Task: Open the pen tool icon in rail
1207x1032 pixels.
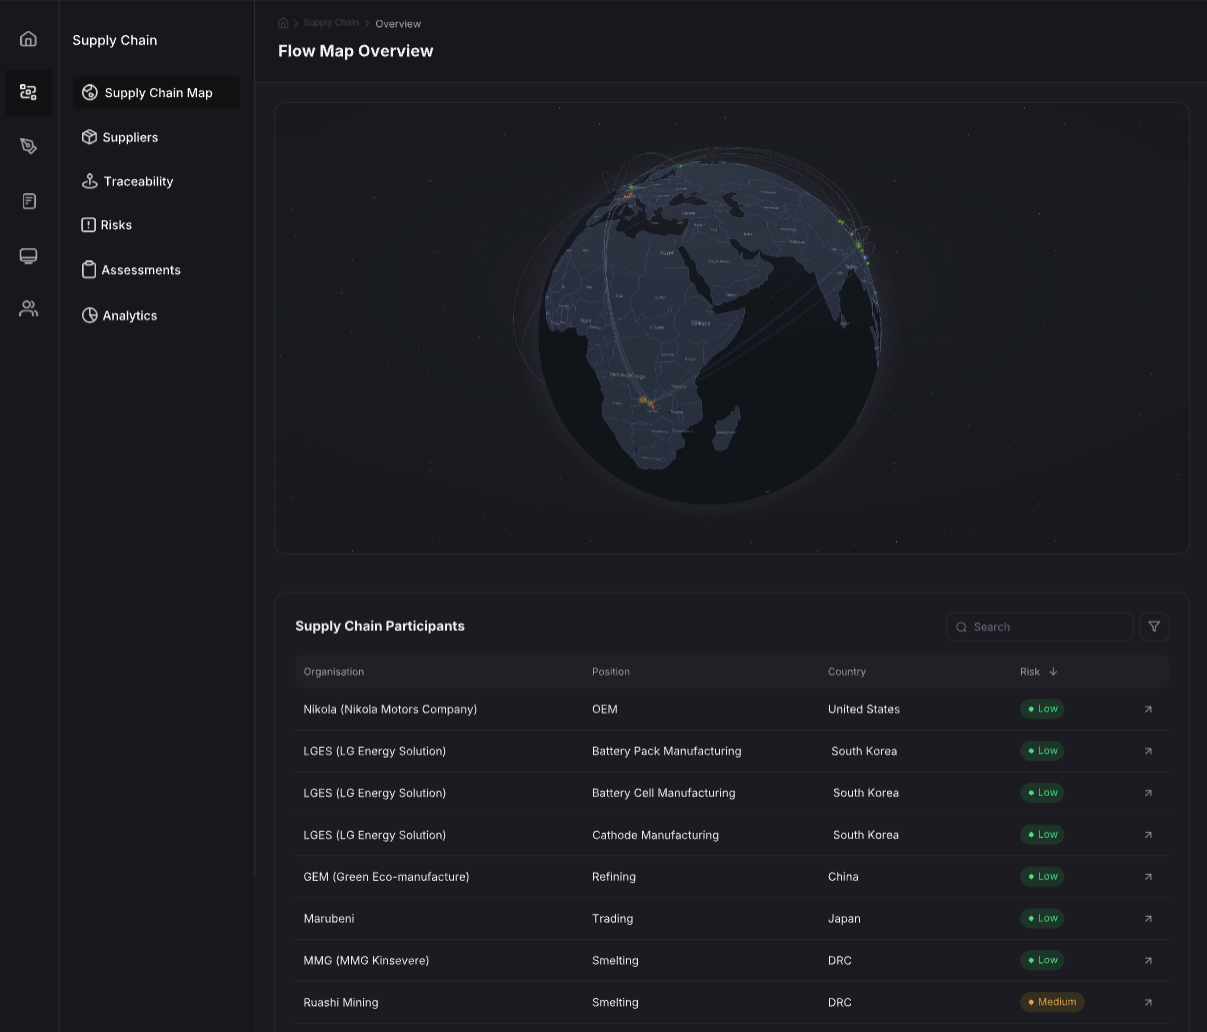Action: point(28,146)
